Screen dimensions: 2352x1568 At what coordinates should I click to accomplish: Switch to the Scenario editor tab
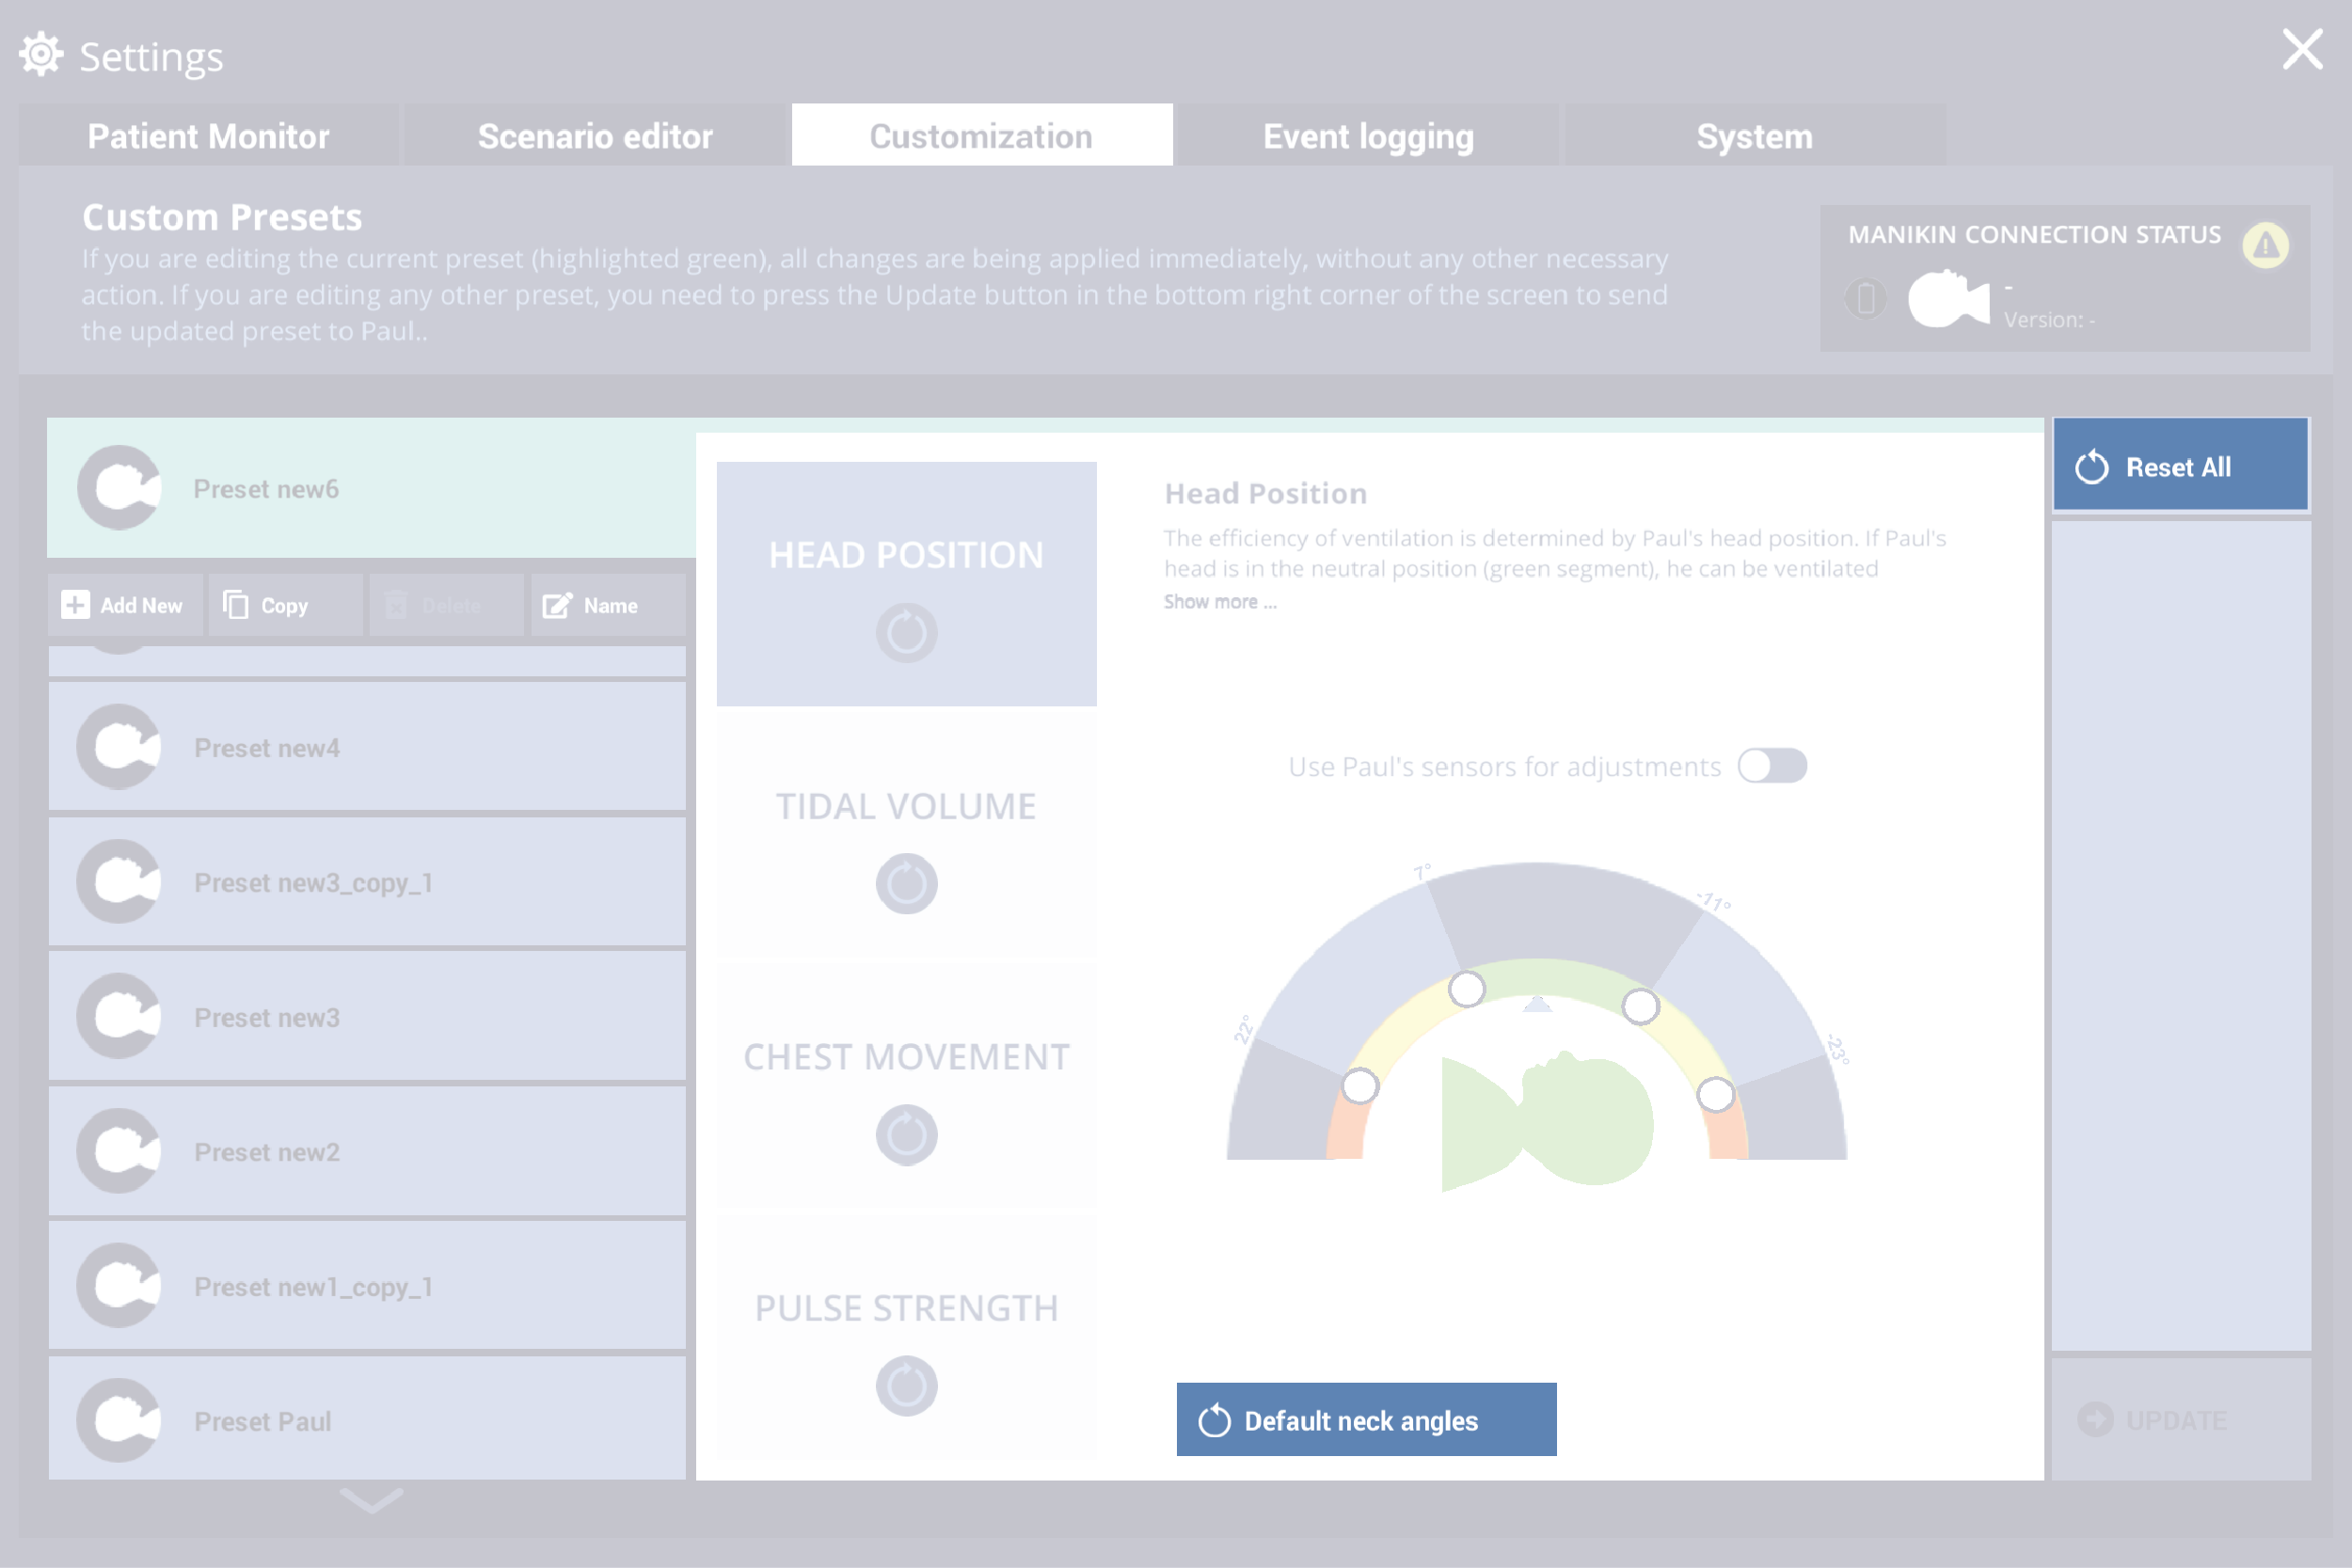[595, 136]
